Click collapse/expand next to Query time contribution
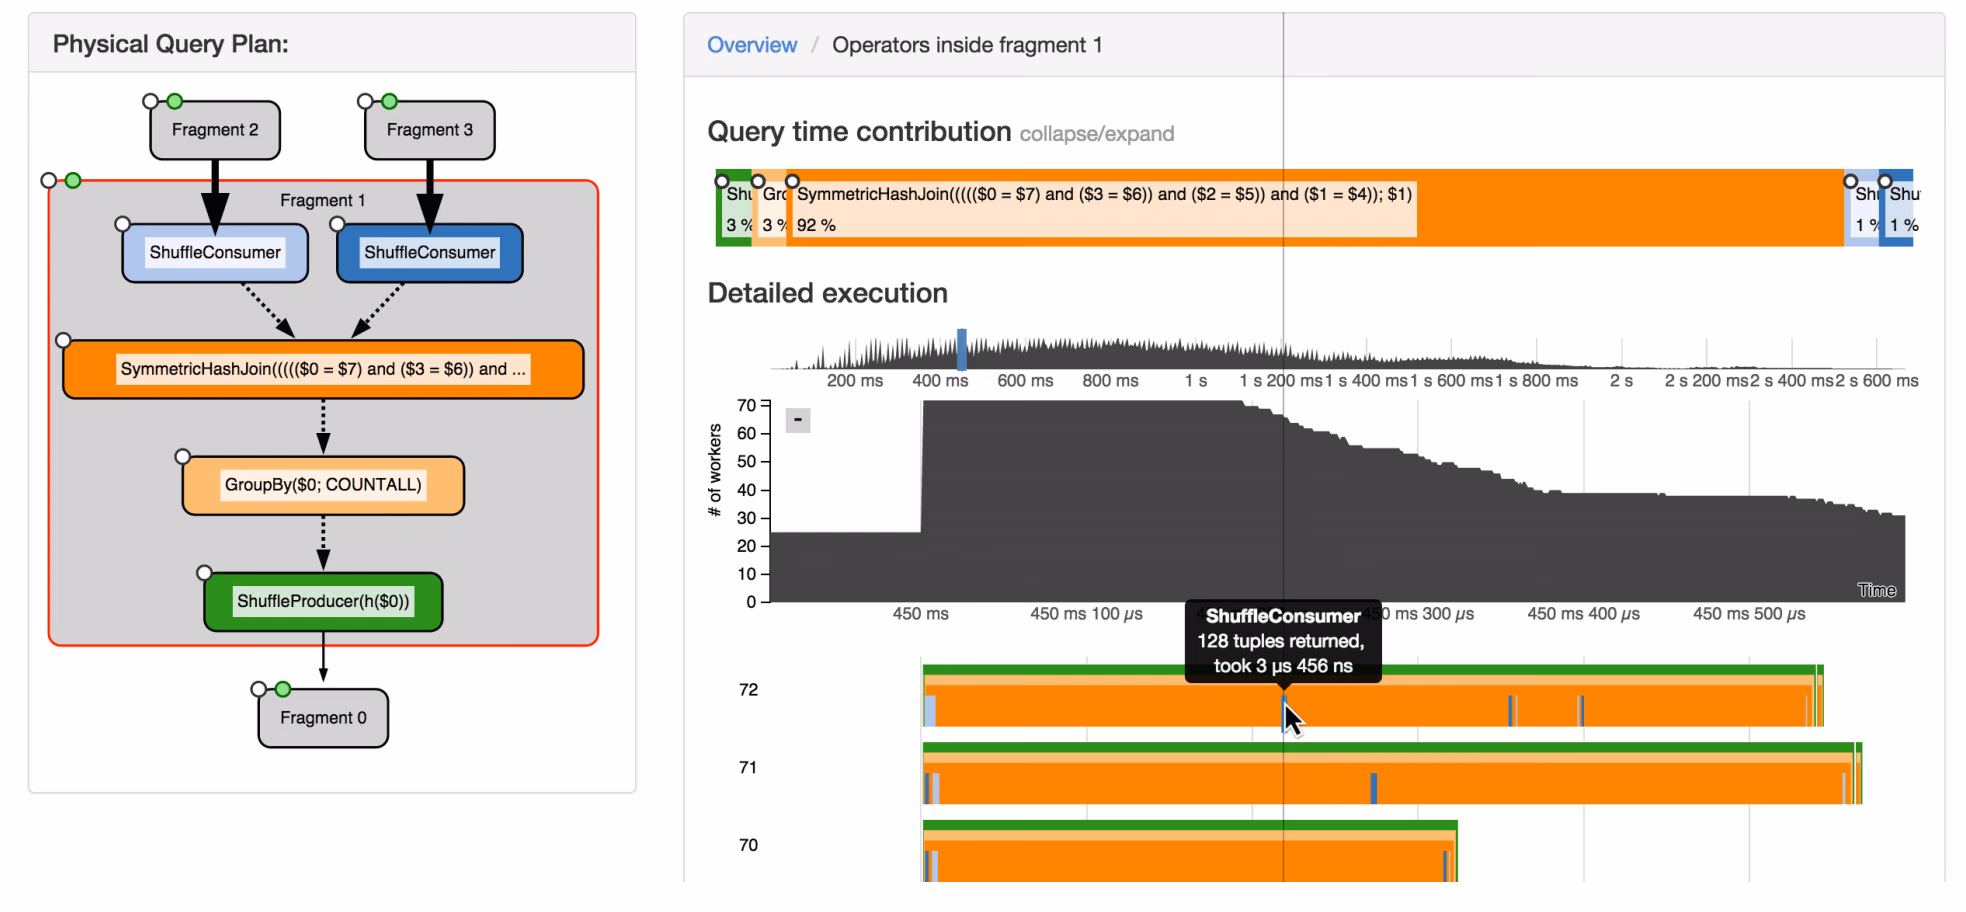 [1097, 134]
